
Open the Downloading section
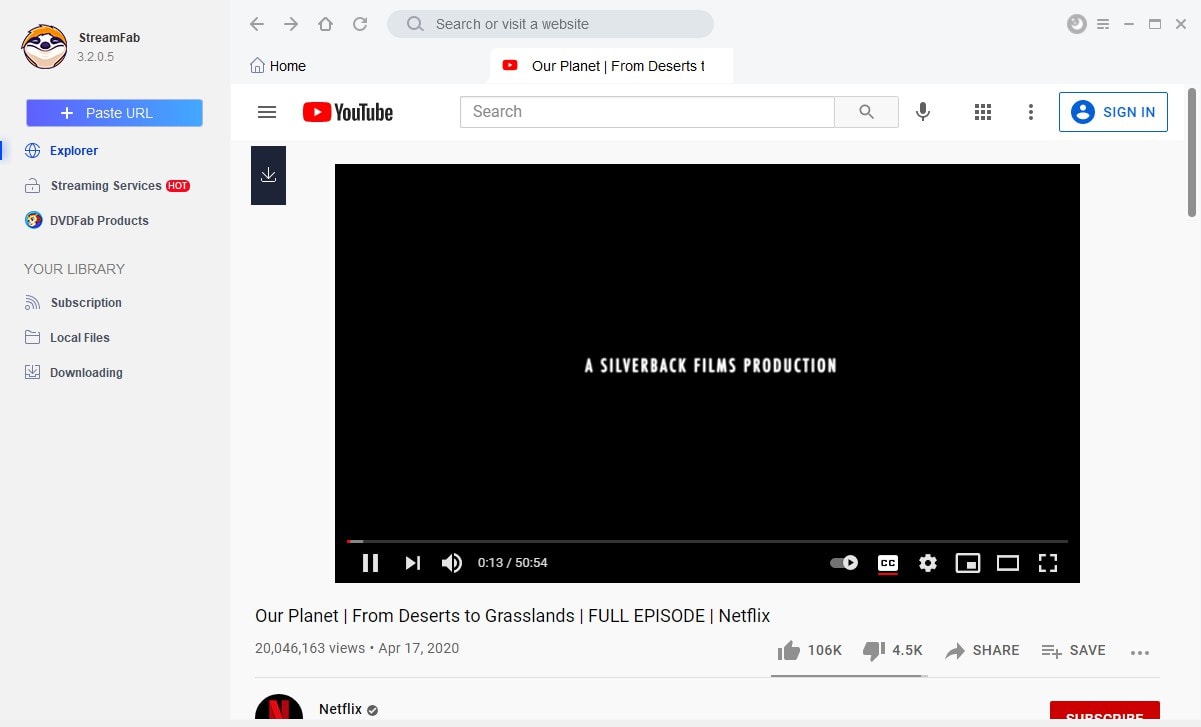[x=86, y=373]
